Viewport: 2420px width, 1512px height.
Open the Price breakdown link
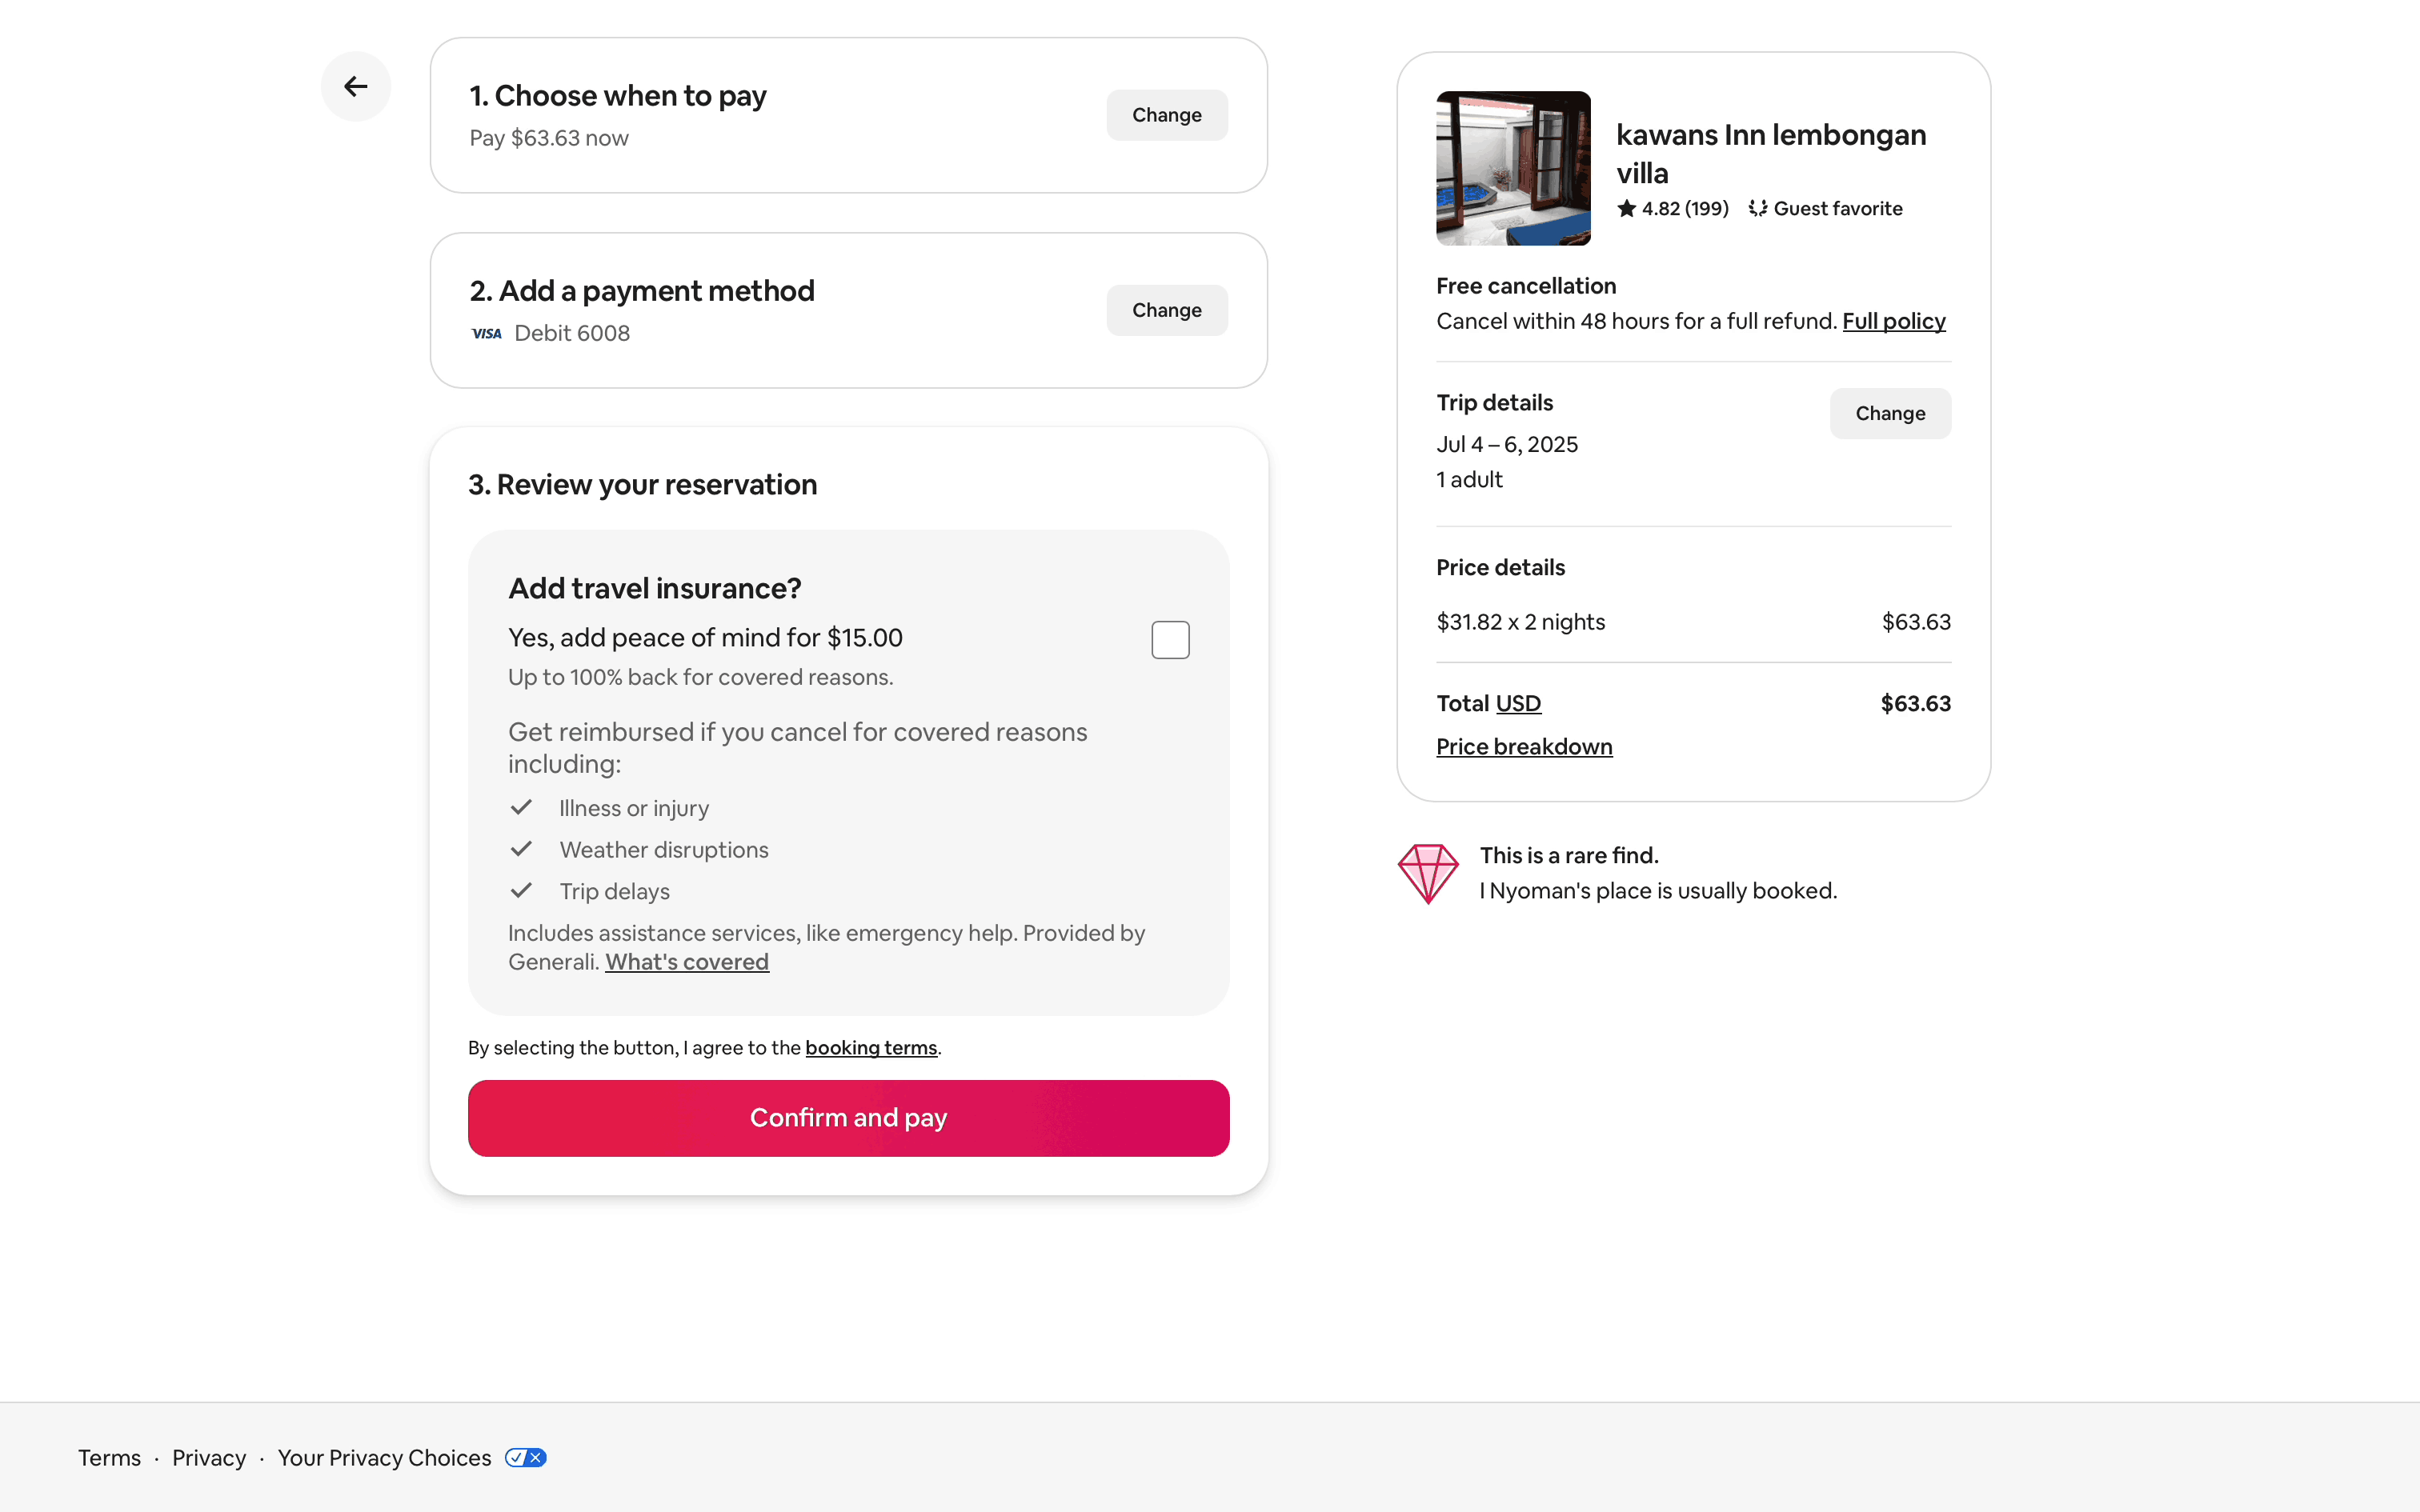1523,747
